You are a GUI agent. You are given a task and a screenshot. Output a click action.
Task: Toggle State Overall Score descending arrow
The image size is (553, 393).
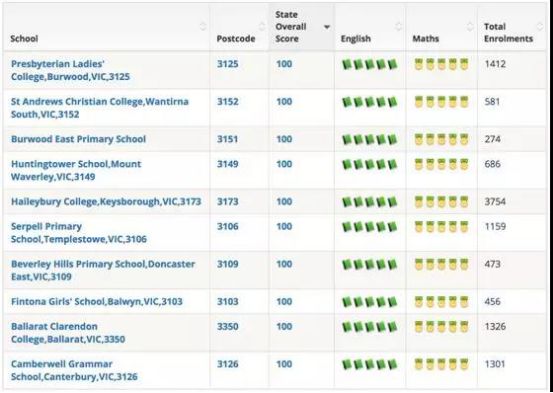pyautogui.click(x=327, y=27)
